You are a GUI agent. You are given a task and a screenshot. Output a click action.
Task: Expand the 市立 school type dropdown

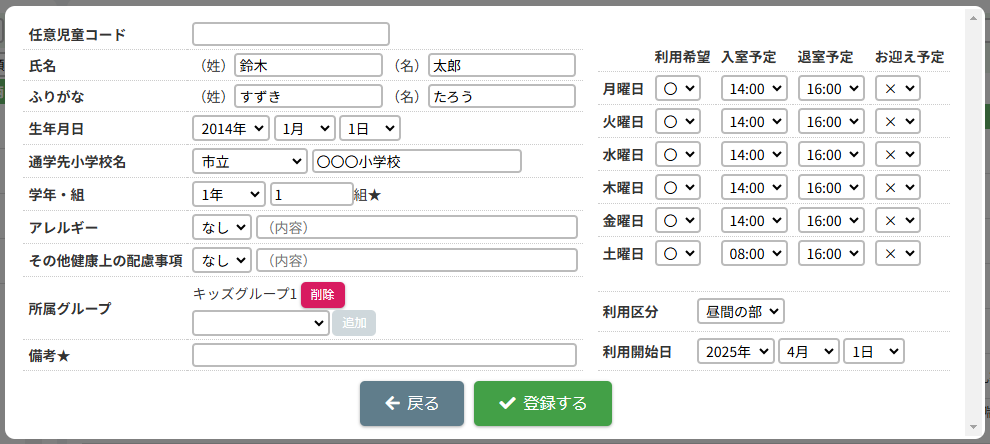249,161
